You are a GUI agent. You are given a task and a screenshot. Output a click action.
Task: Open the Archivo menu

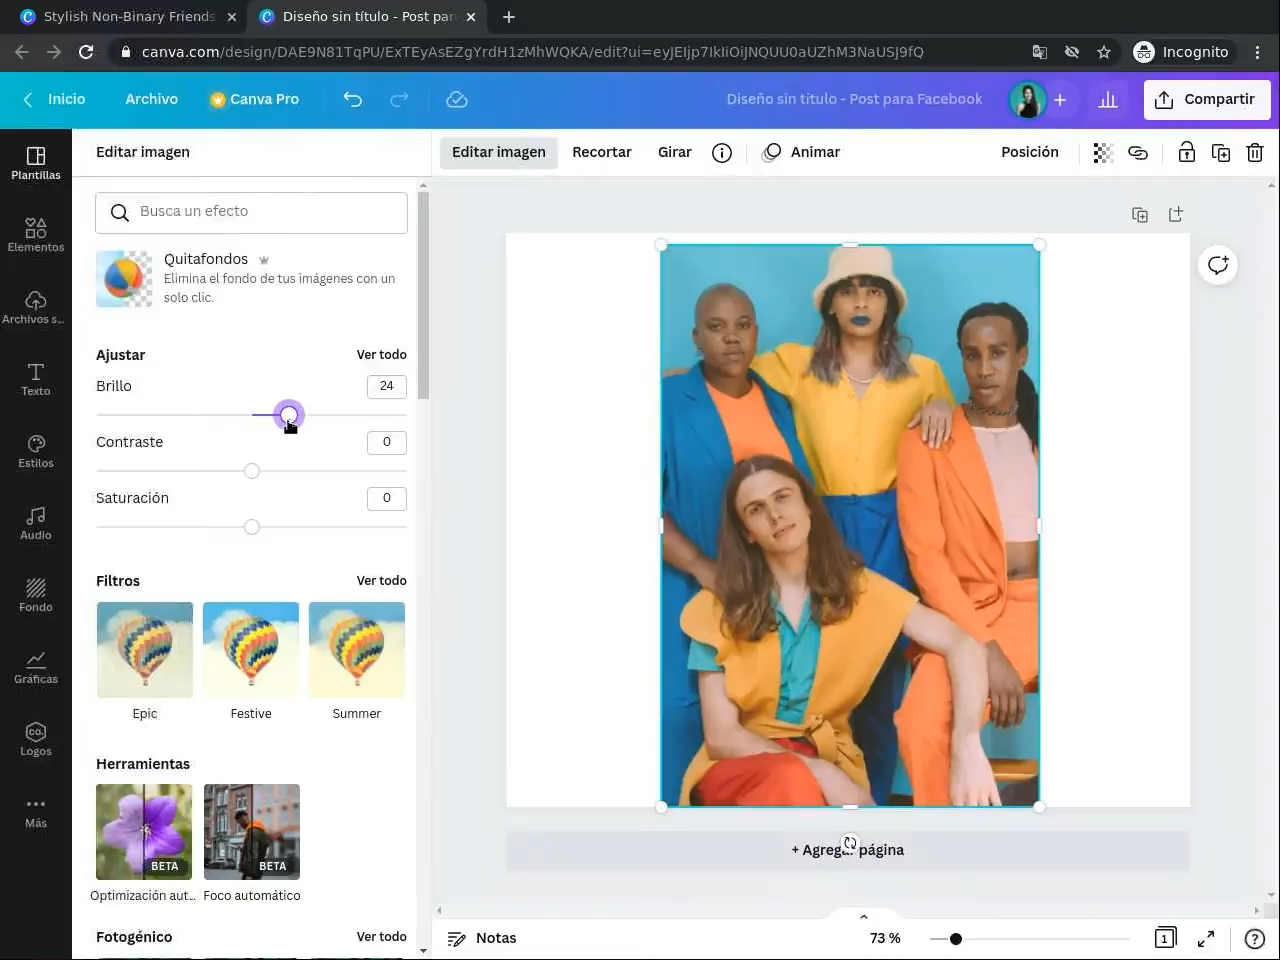[151, 99]
